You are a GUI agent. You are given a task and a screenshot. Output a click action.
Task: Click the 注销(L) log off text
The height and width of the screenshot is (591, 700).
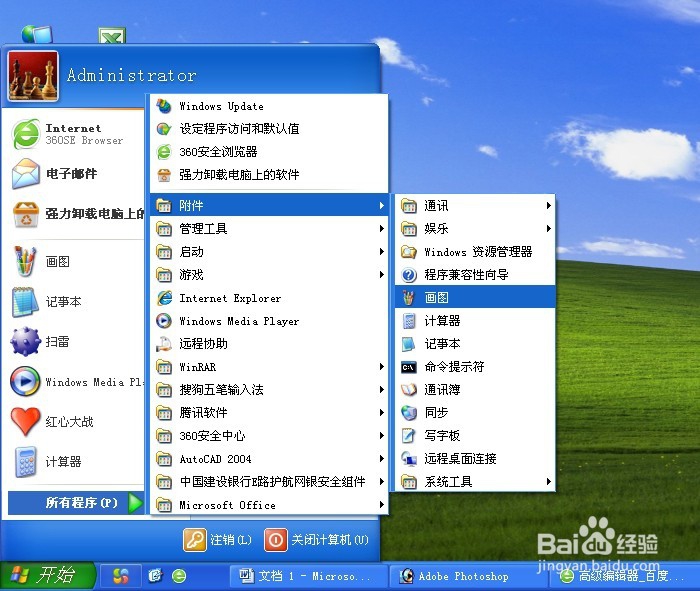coord(231,540)
